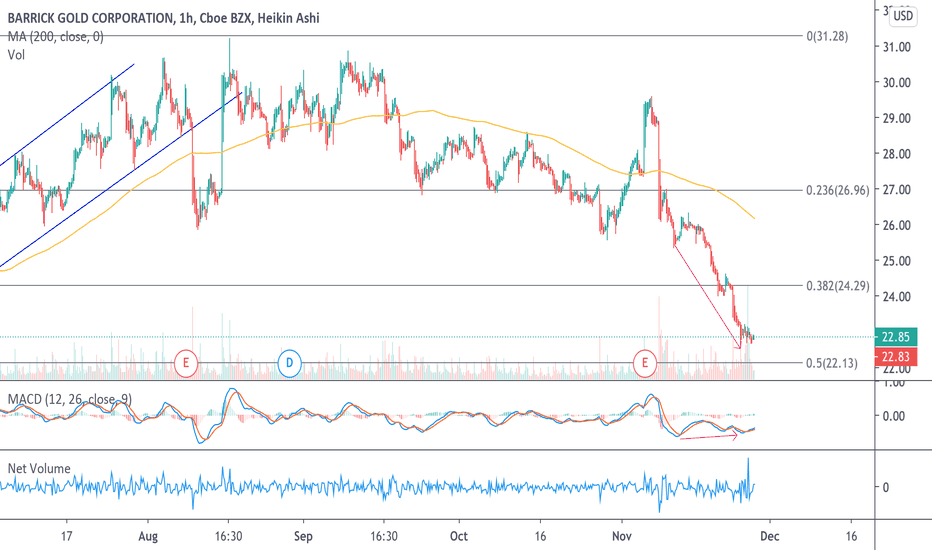Click the 0.5(22.13) Fibonacci level label
Viewport: 932px width, 550px height.
pyautogui.click(x=832, y=363)
